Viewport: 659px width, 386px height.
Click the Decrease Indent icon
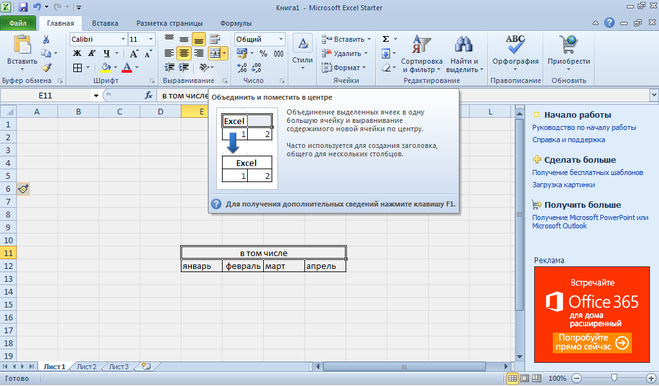click(x=169, y=67)
